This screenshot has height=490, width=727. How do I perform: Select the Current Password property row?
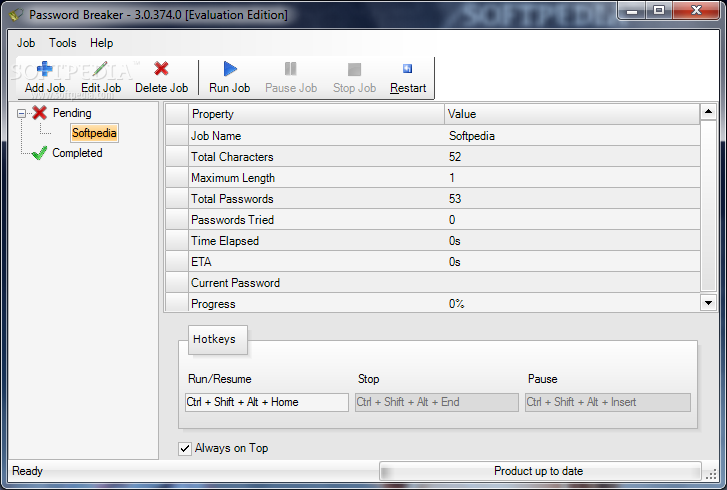coord(433,283)
